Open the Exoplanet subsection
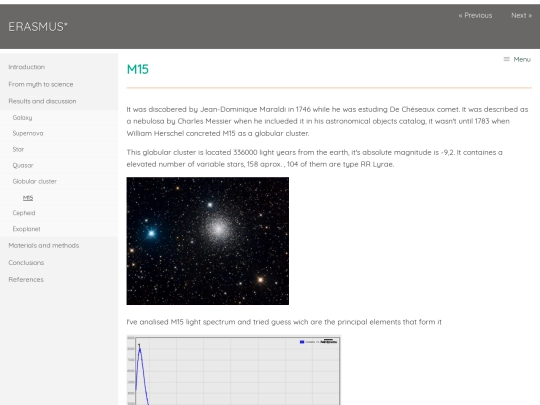 [26, 229]
